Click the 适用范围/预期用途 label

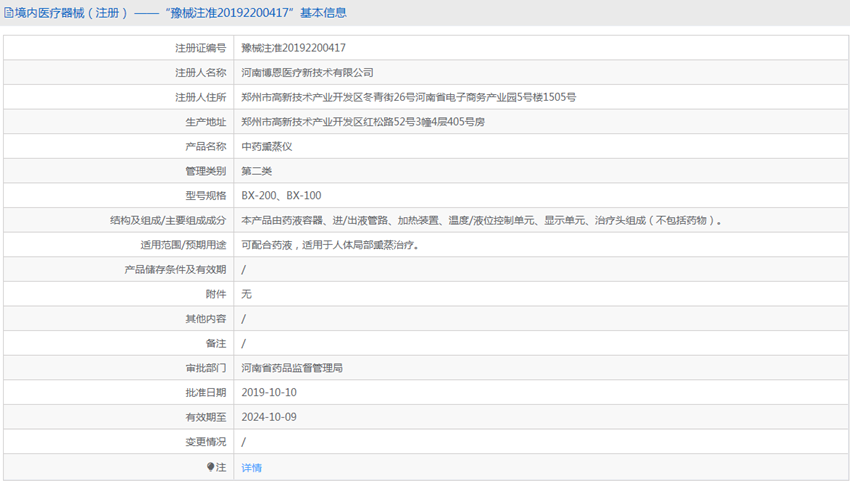click(183, 245)
